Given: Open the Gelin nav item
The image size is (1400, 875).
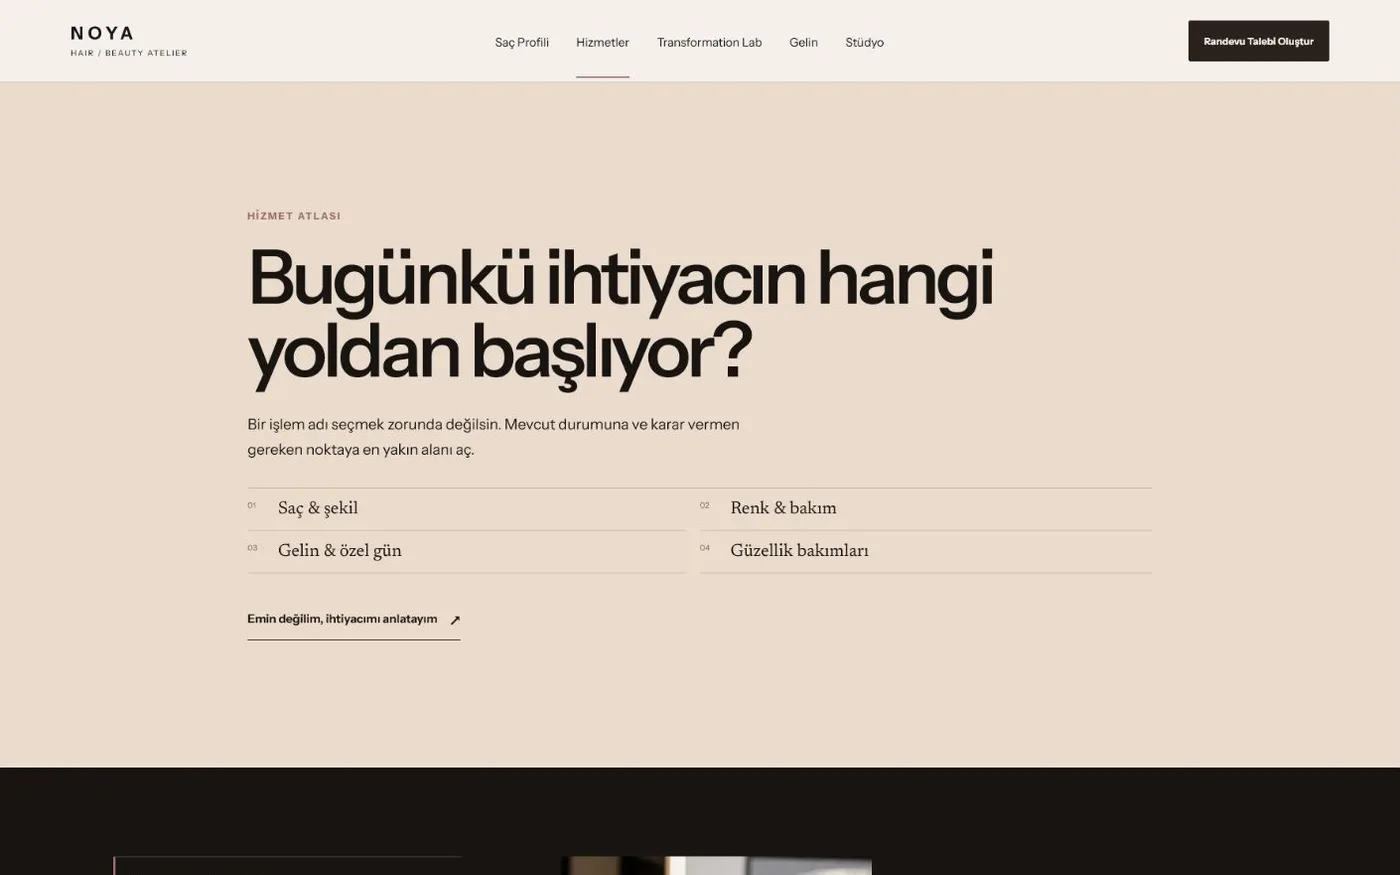Looking at the screenshot, I should [803, 42].
